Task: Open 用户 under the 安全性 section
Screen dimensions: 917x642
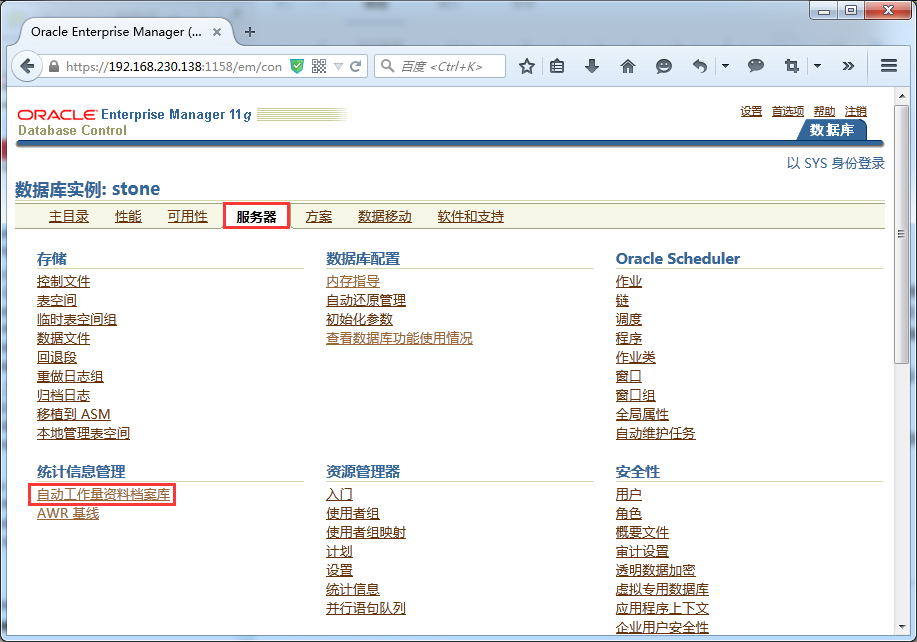Action: point(628,495)
